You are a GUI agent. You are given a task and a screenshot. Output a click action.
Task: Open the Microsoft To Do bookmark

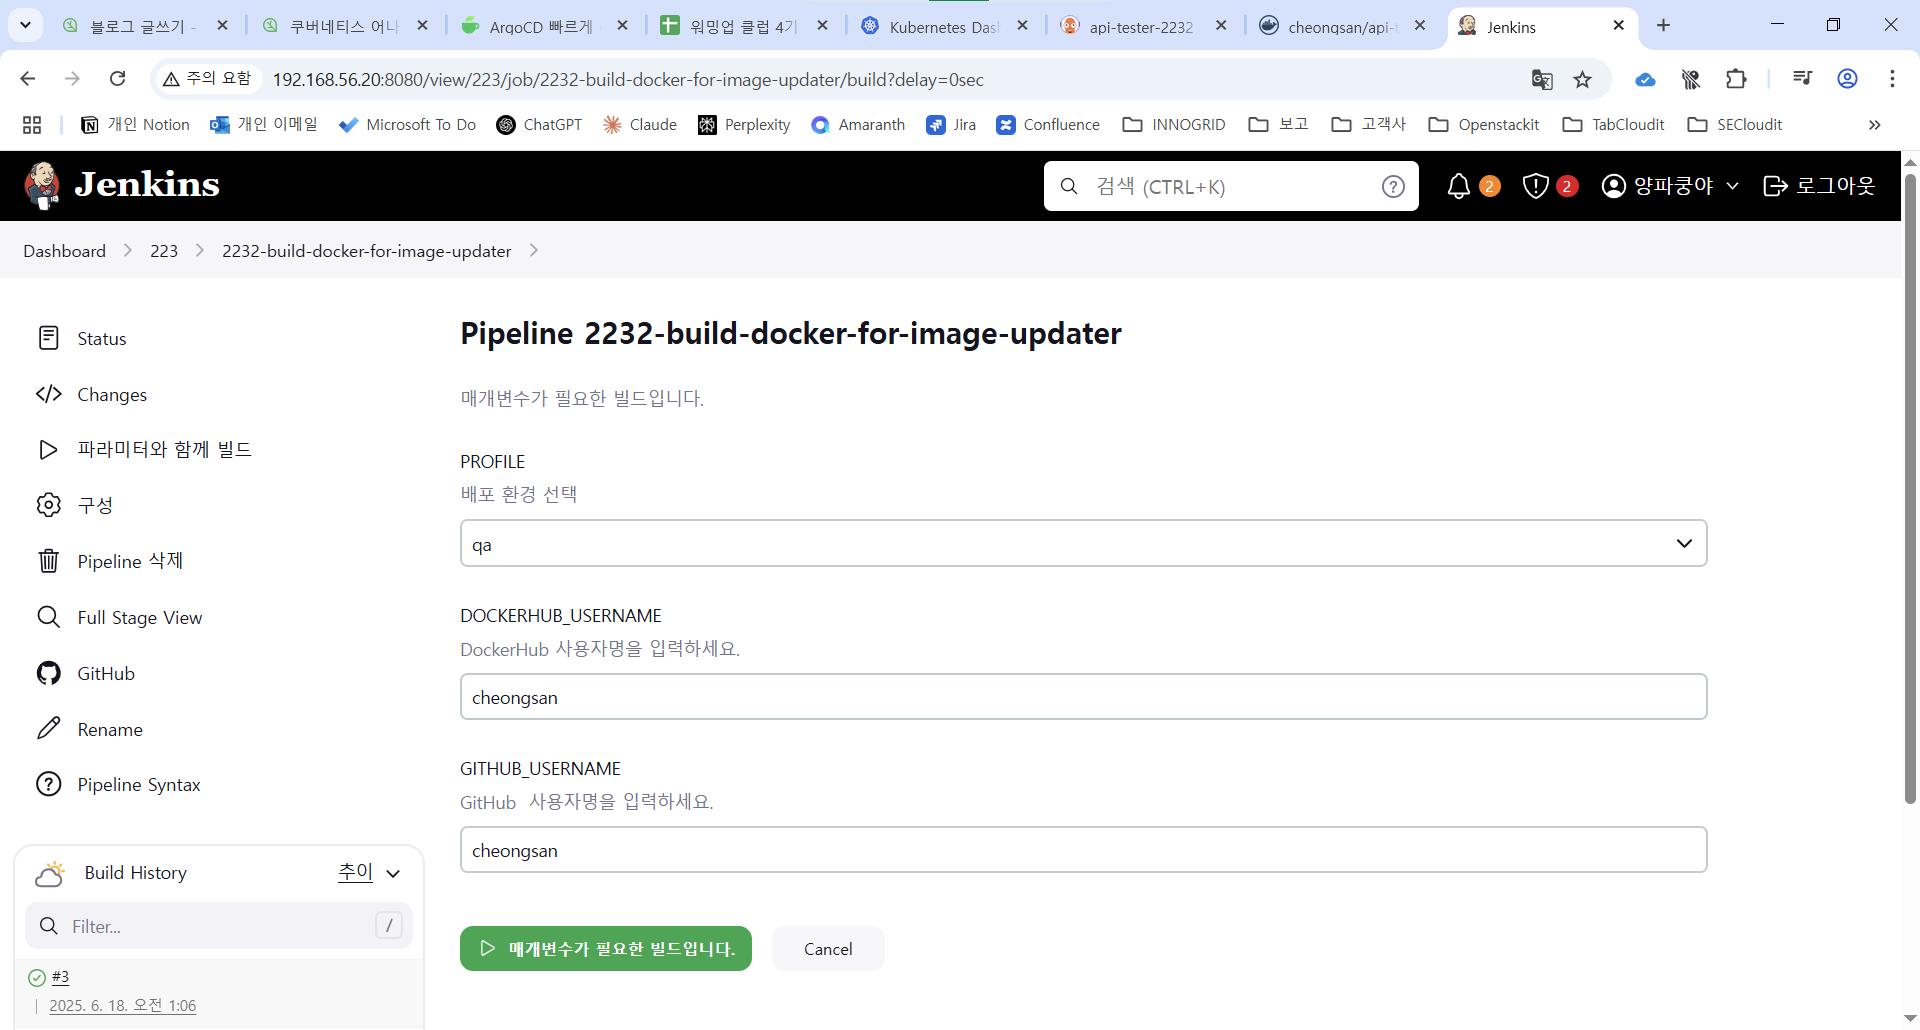[407, 125]
